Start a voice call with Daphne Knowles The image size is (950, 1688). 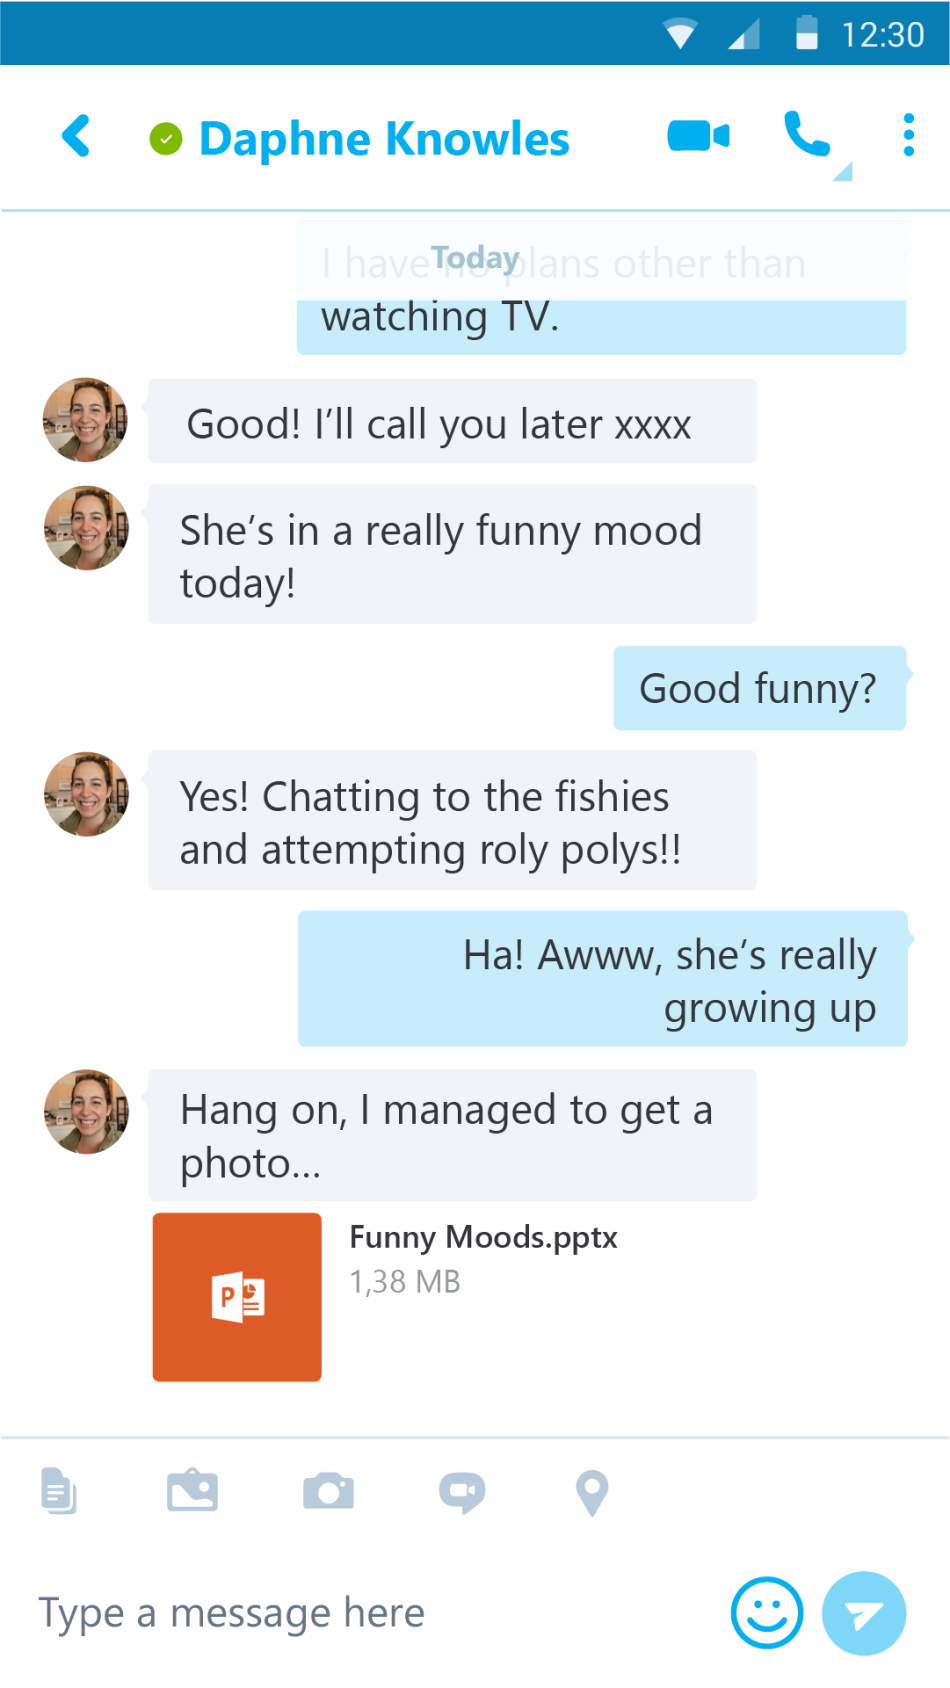(806, 137)
